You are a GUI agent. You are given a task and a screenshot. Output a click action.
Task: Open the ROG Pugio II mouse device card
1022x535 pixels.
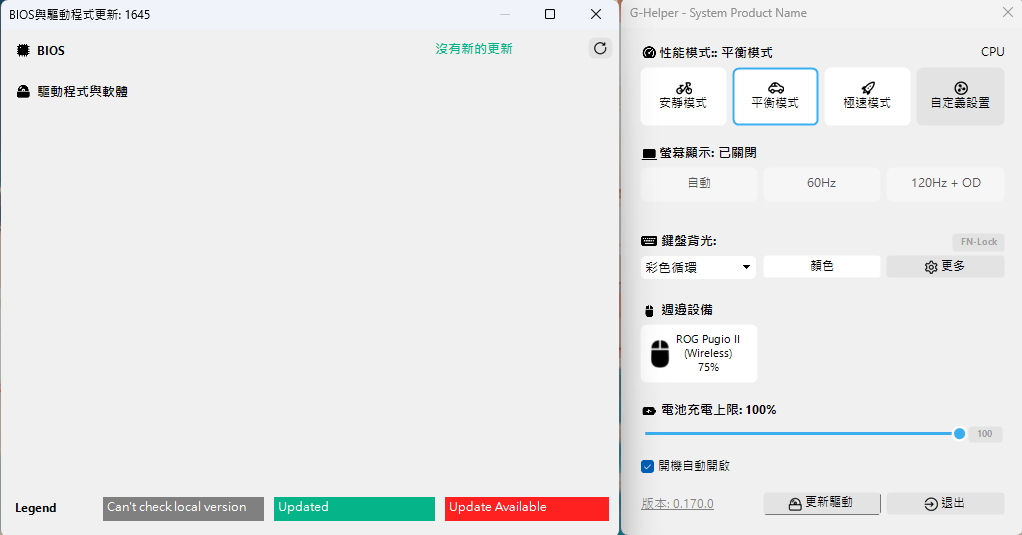point(699,353)
